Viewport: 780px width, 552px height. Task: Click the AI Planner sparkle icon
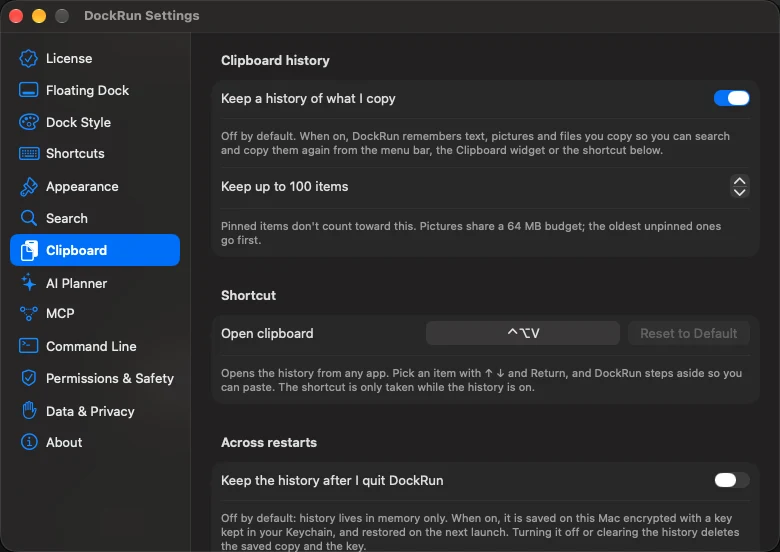tap(28, 282)
